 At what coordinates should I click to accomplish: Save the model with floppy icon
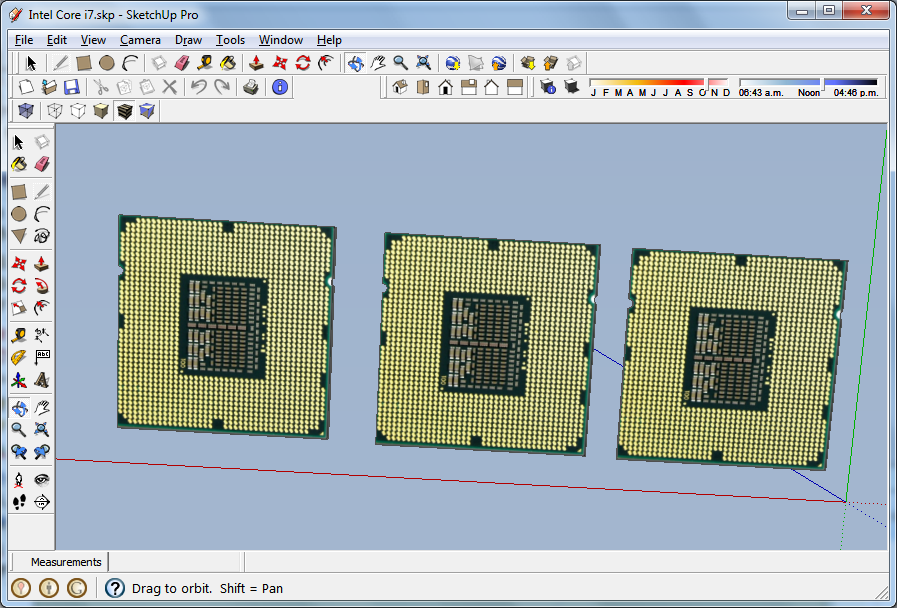point(72,87)
